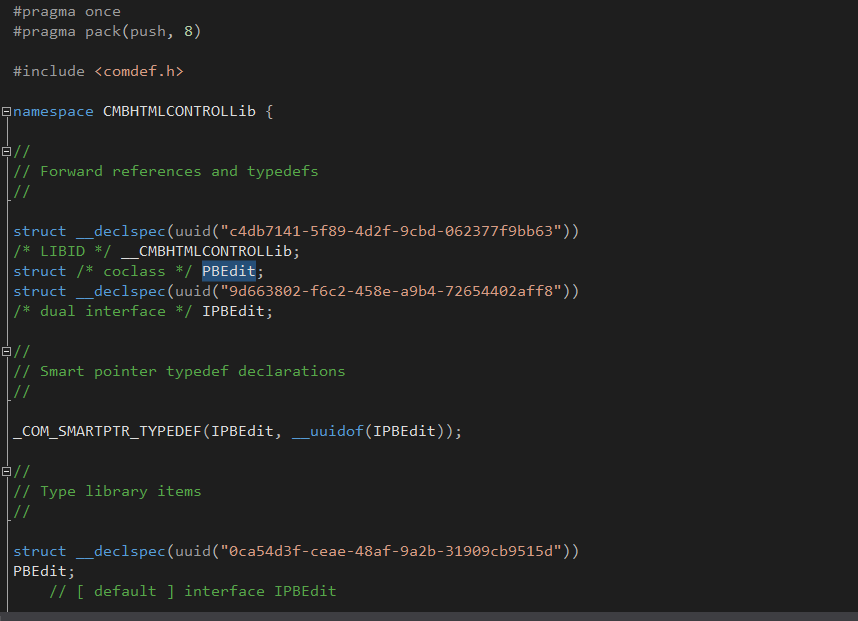Click __declspec on the 0ca54d3f struct line
This screenshot has height=621, width=858.
tap(120, 551)
